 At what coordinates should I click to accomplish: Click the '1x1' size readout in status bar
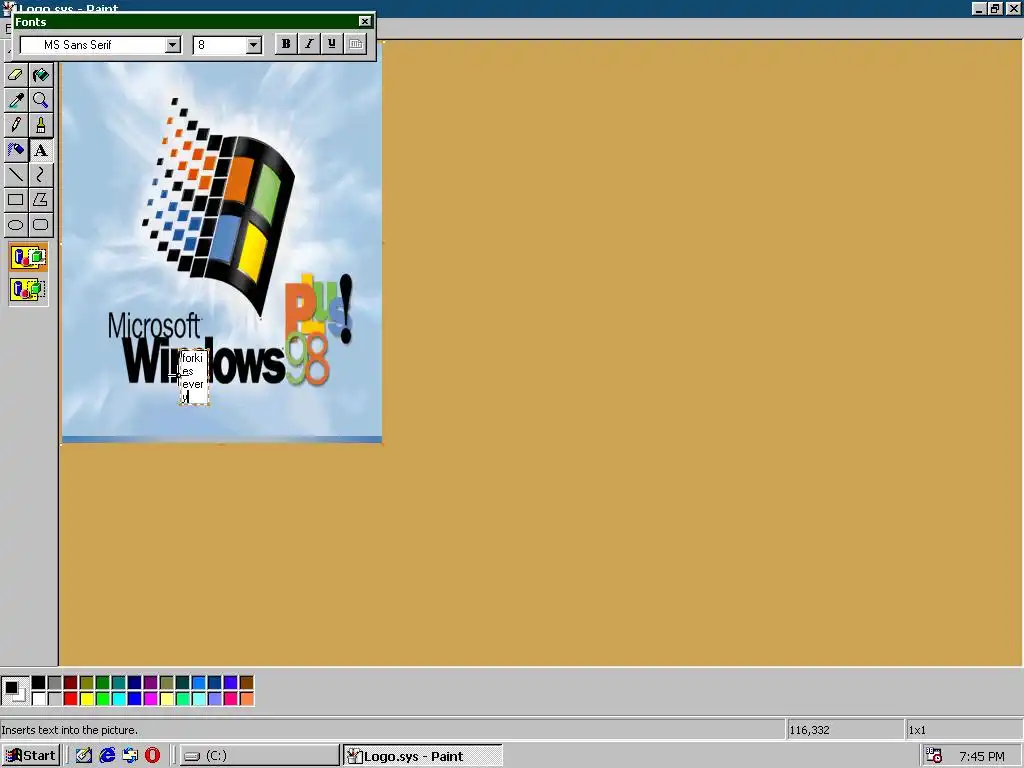click(917, 730)
